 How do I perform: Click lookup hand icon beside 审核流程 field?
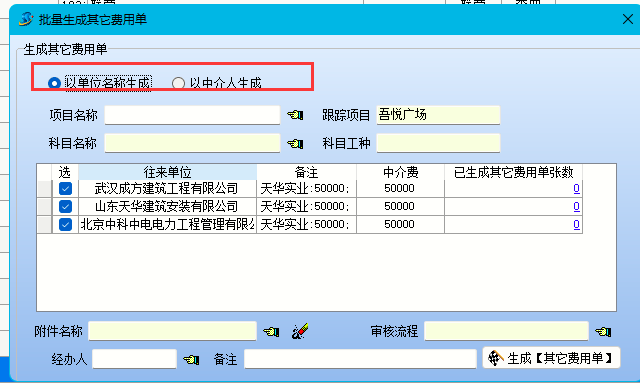tap(603, 331)
